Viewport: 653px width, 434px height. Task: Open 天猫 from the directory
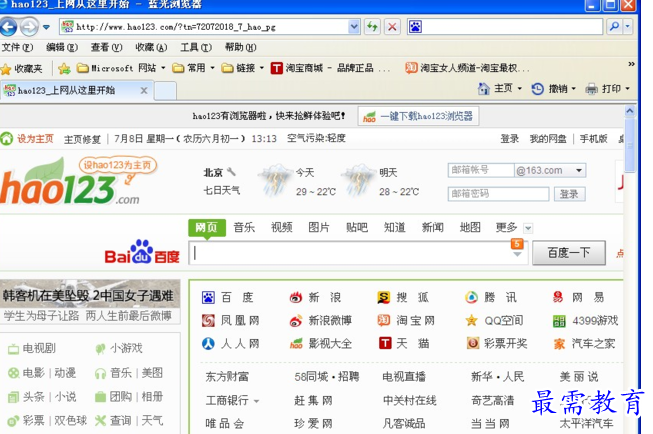coord(404,344)
